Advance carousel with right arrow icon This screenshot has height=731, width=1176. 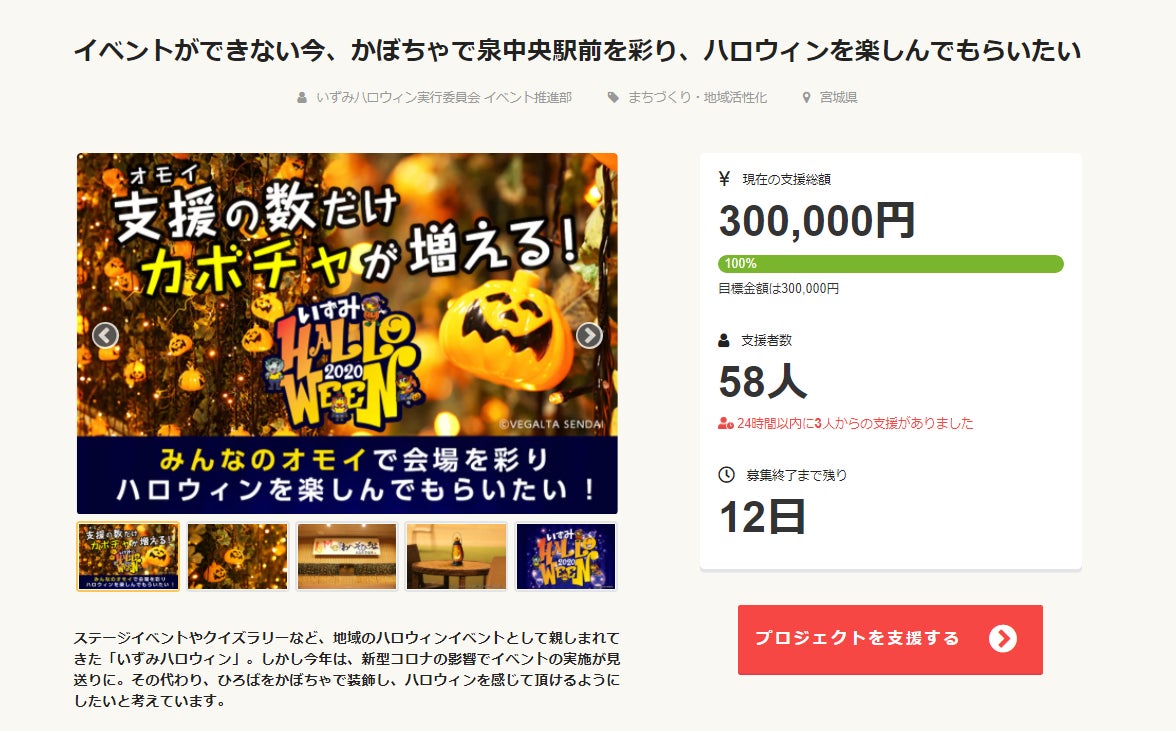[589, 335]
